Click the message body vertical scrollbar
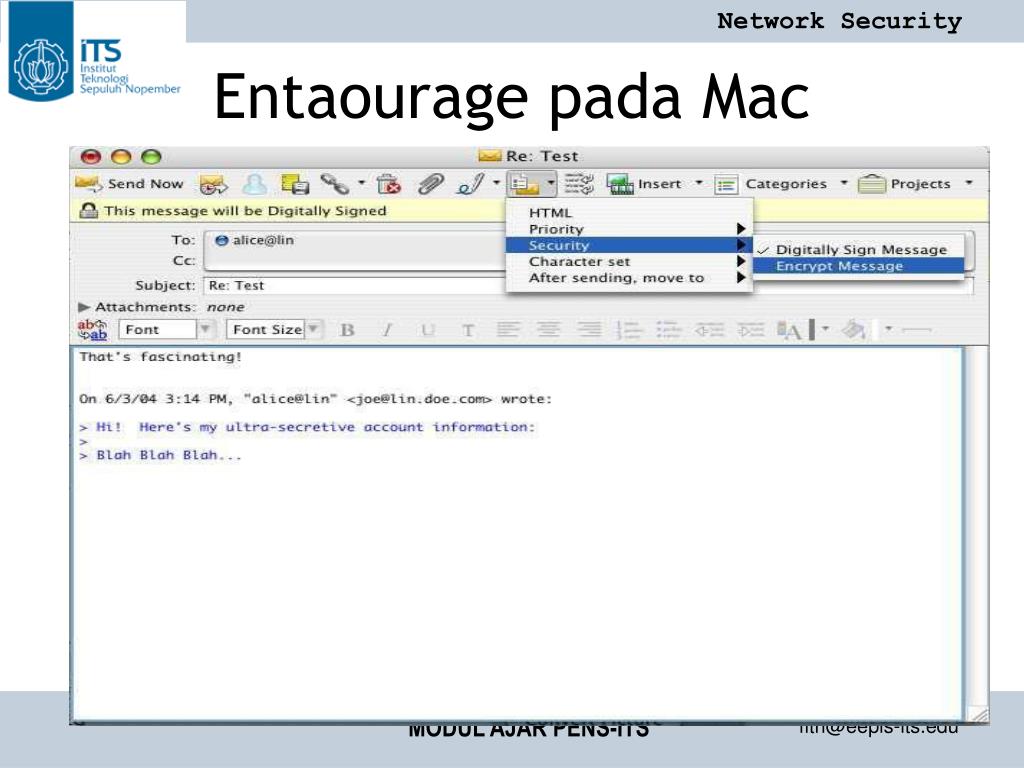The height and width of the screenshot is (768, 1024). click(976, 526)
